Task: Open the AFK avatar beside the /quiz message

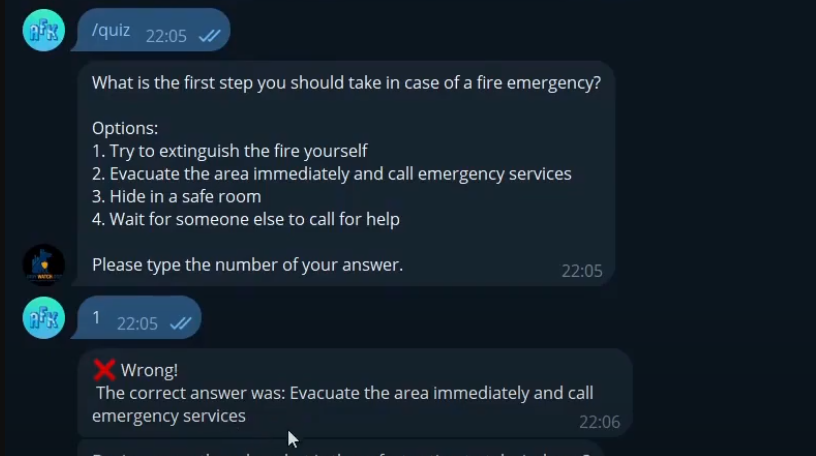Action: tap(44, 30)
